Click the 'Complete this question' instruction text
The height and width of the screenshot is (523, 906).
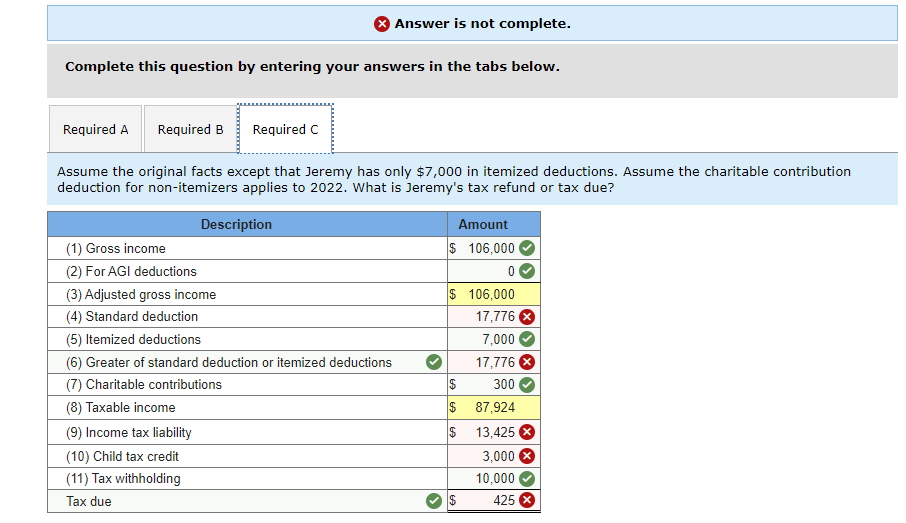(x=313, y=66)
